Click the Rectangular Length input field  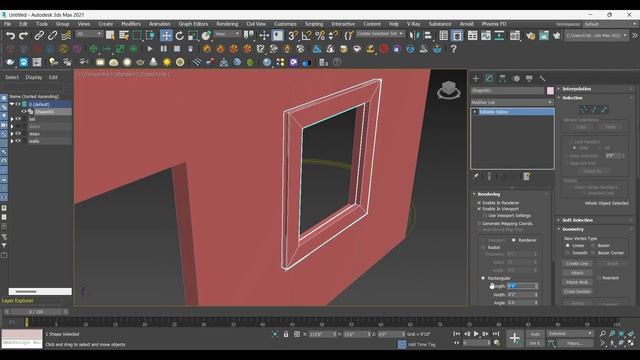pos(521,286)
